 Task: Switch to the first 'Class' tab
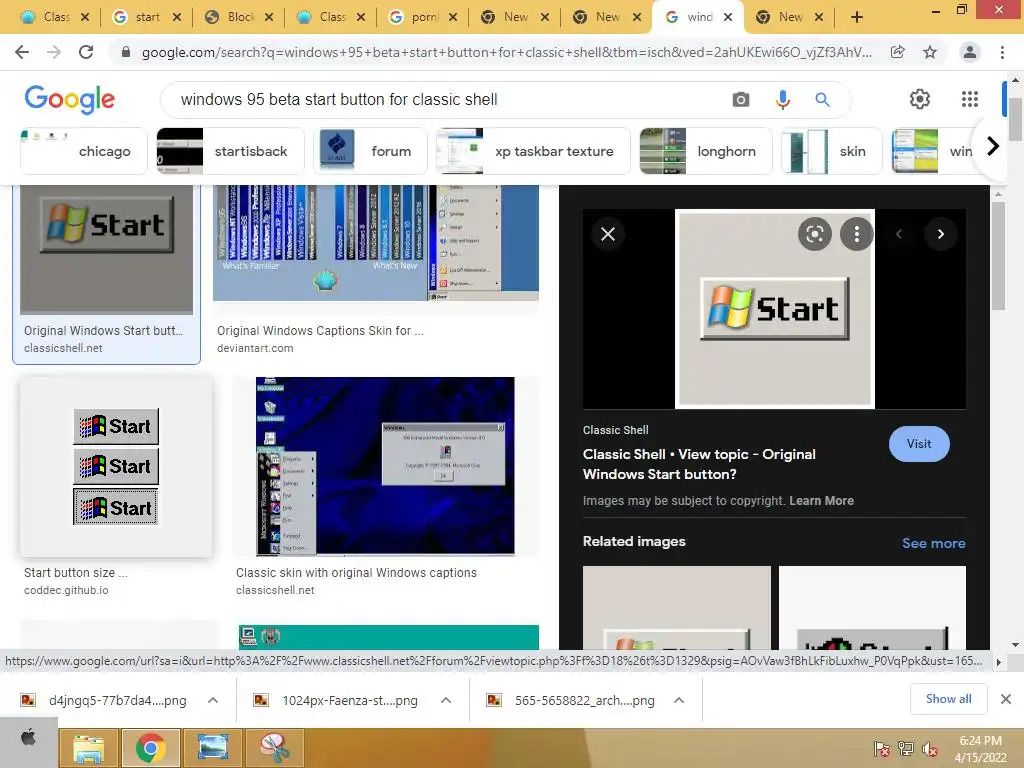click(55, 18)
